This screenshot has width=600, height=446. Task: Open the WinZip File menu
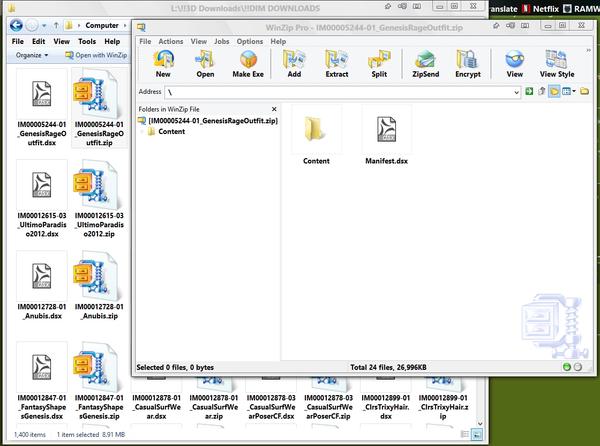(145, 41)
